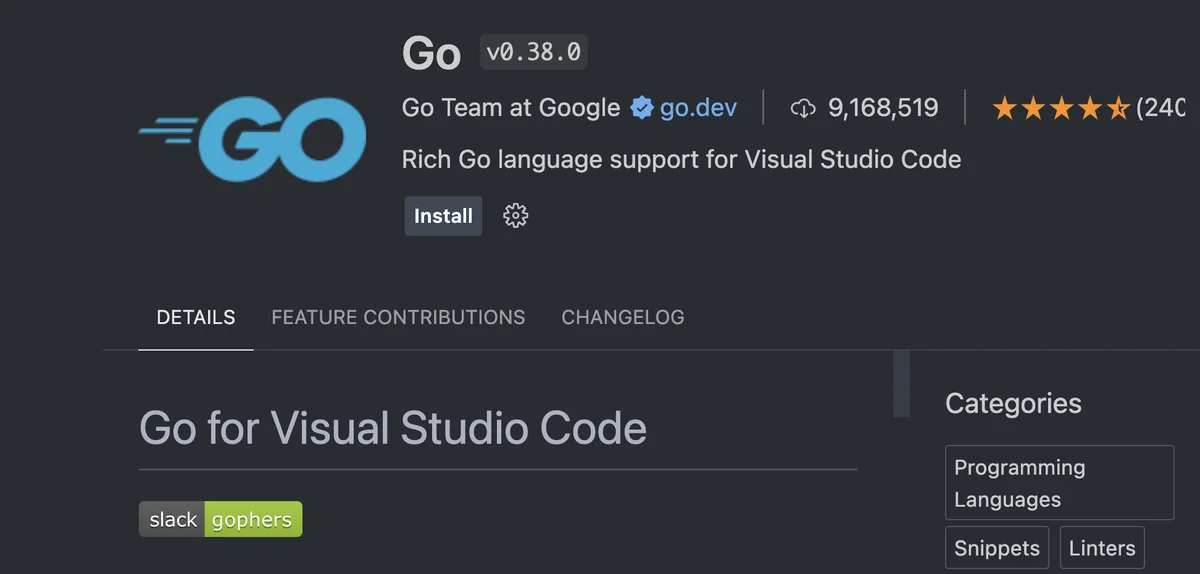Click the Go Team at Google publisher name
Screen dimensions: 1200x574
[511, 108]
